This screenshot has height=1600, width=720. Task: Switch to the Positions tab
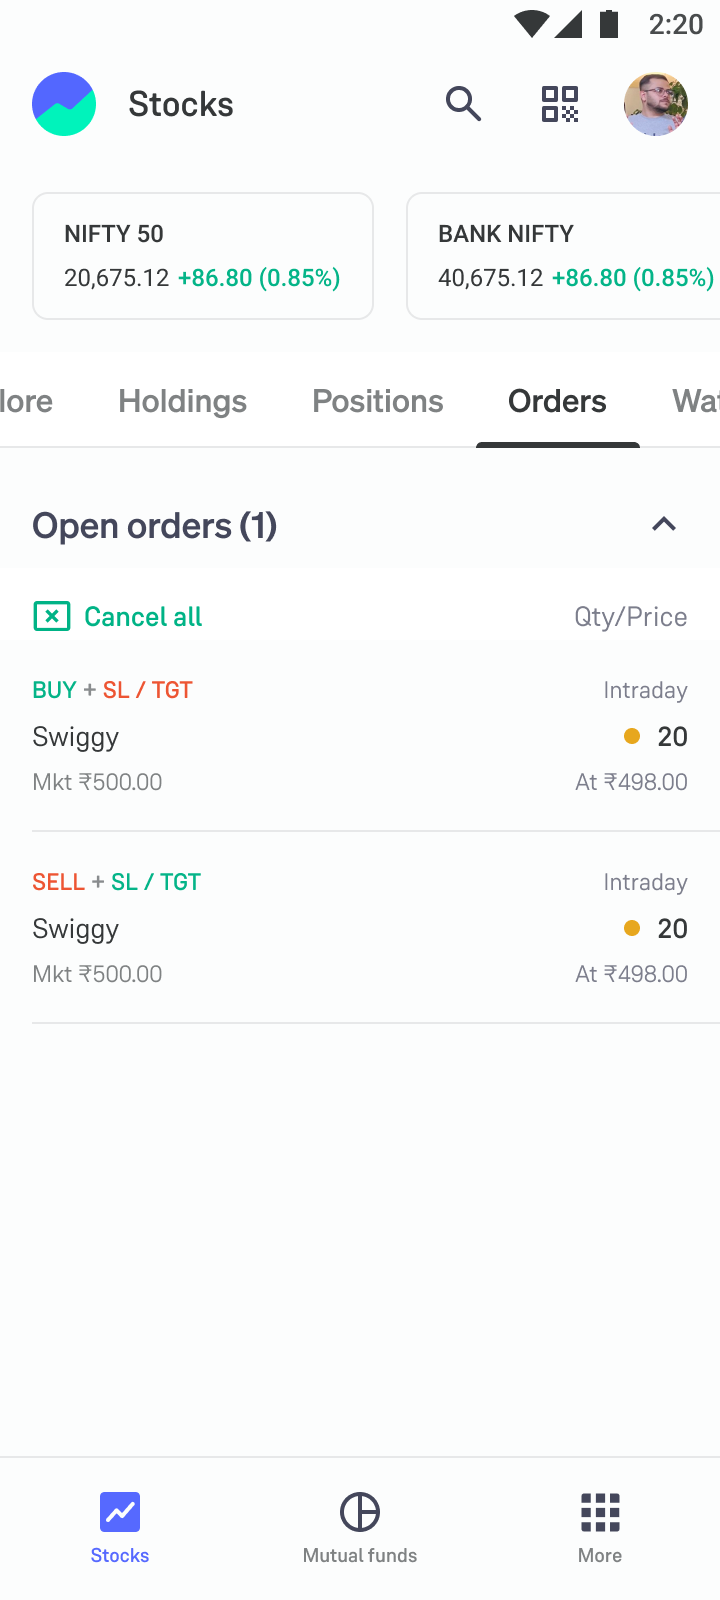(378, 401)
